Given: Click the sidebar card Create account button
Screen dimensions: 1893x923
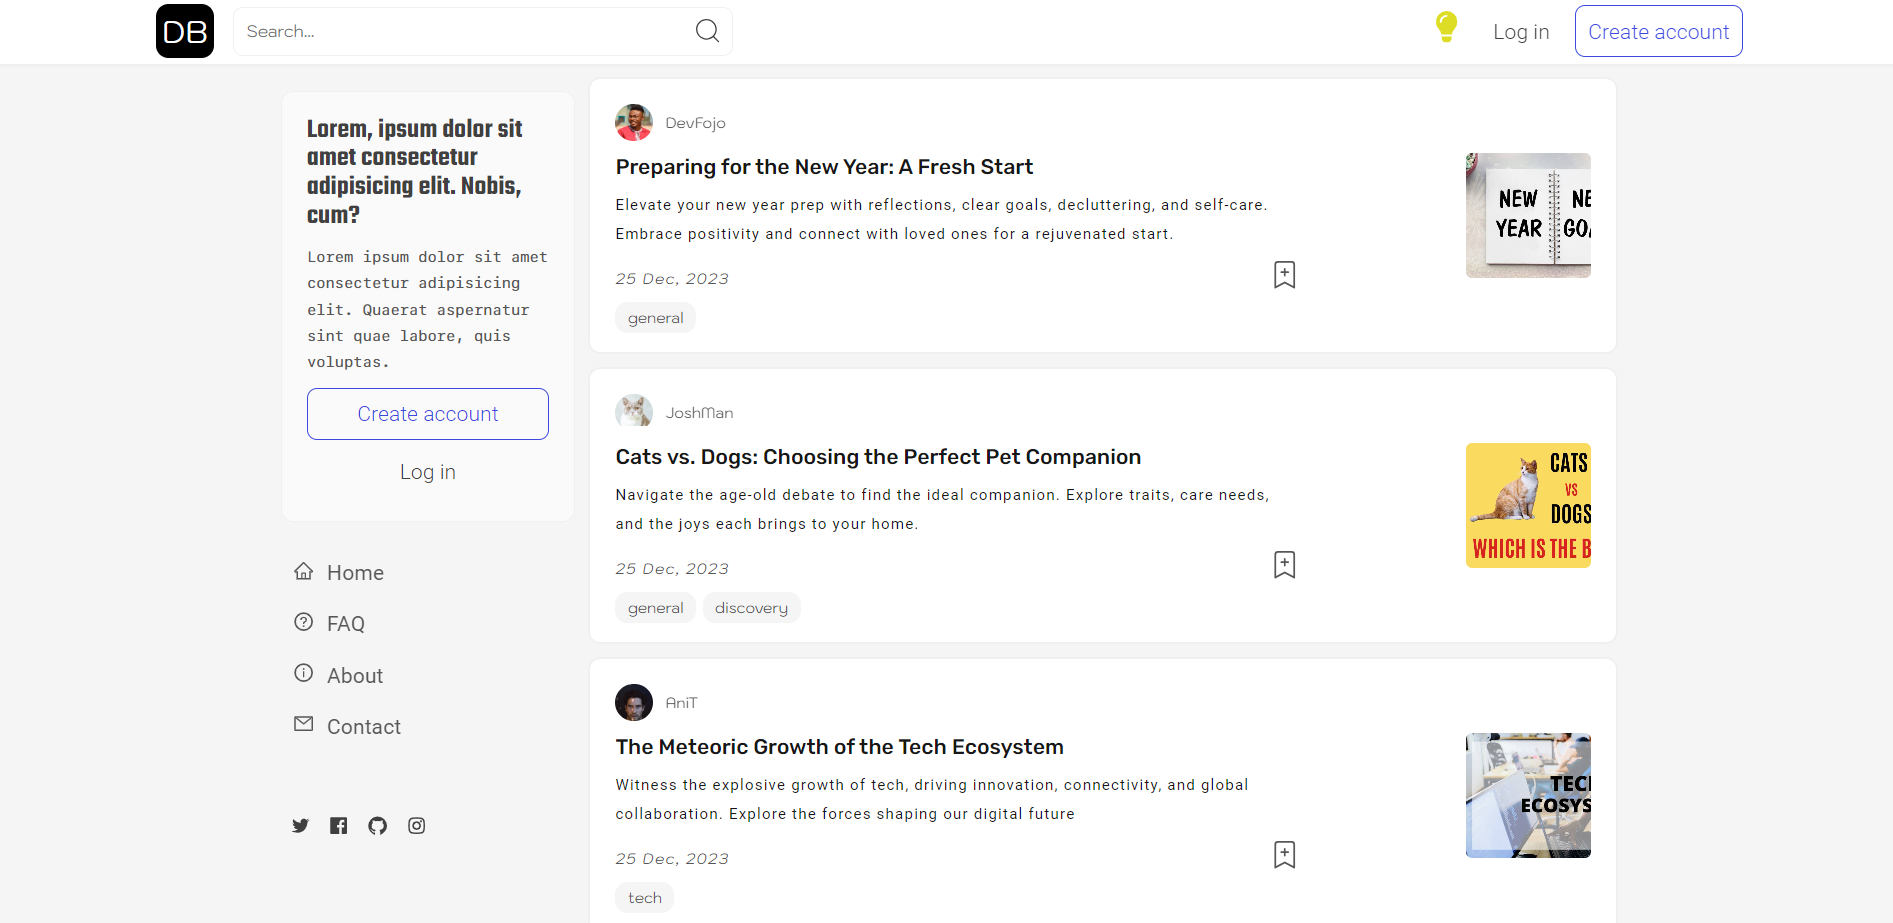Looking at the screenshot, I should click(428, 414).
